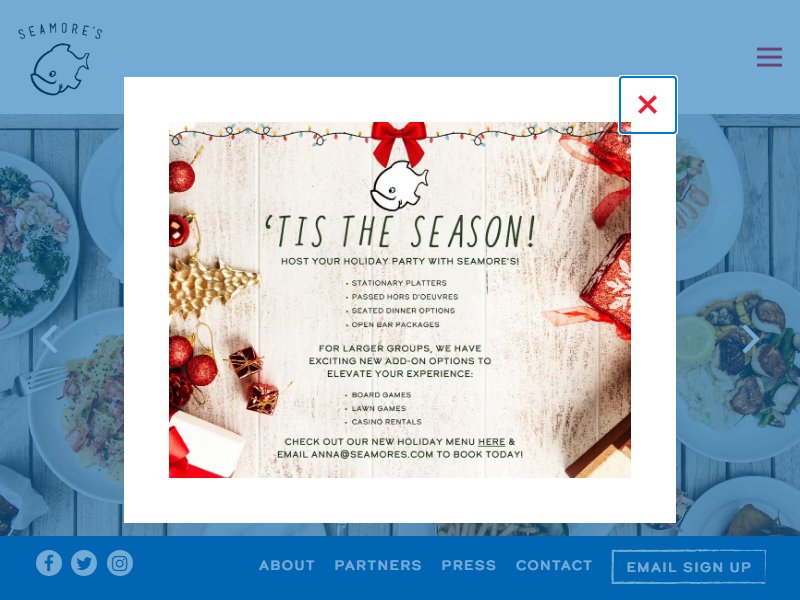
Task: Open the Contact page
Action: (x=554, y=565)
